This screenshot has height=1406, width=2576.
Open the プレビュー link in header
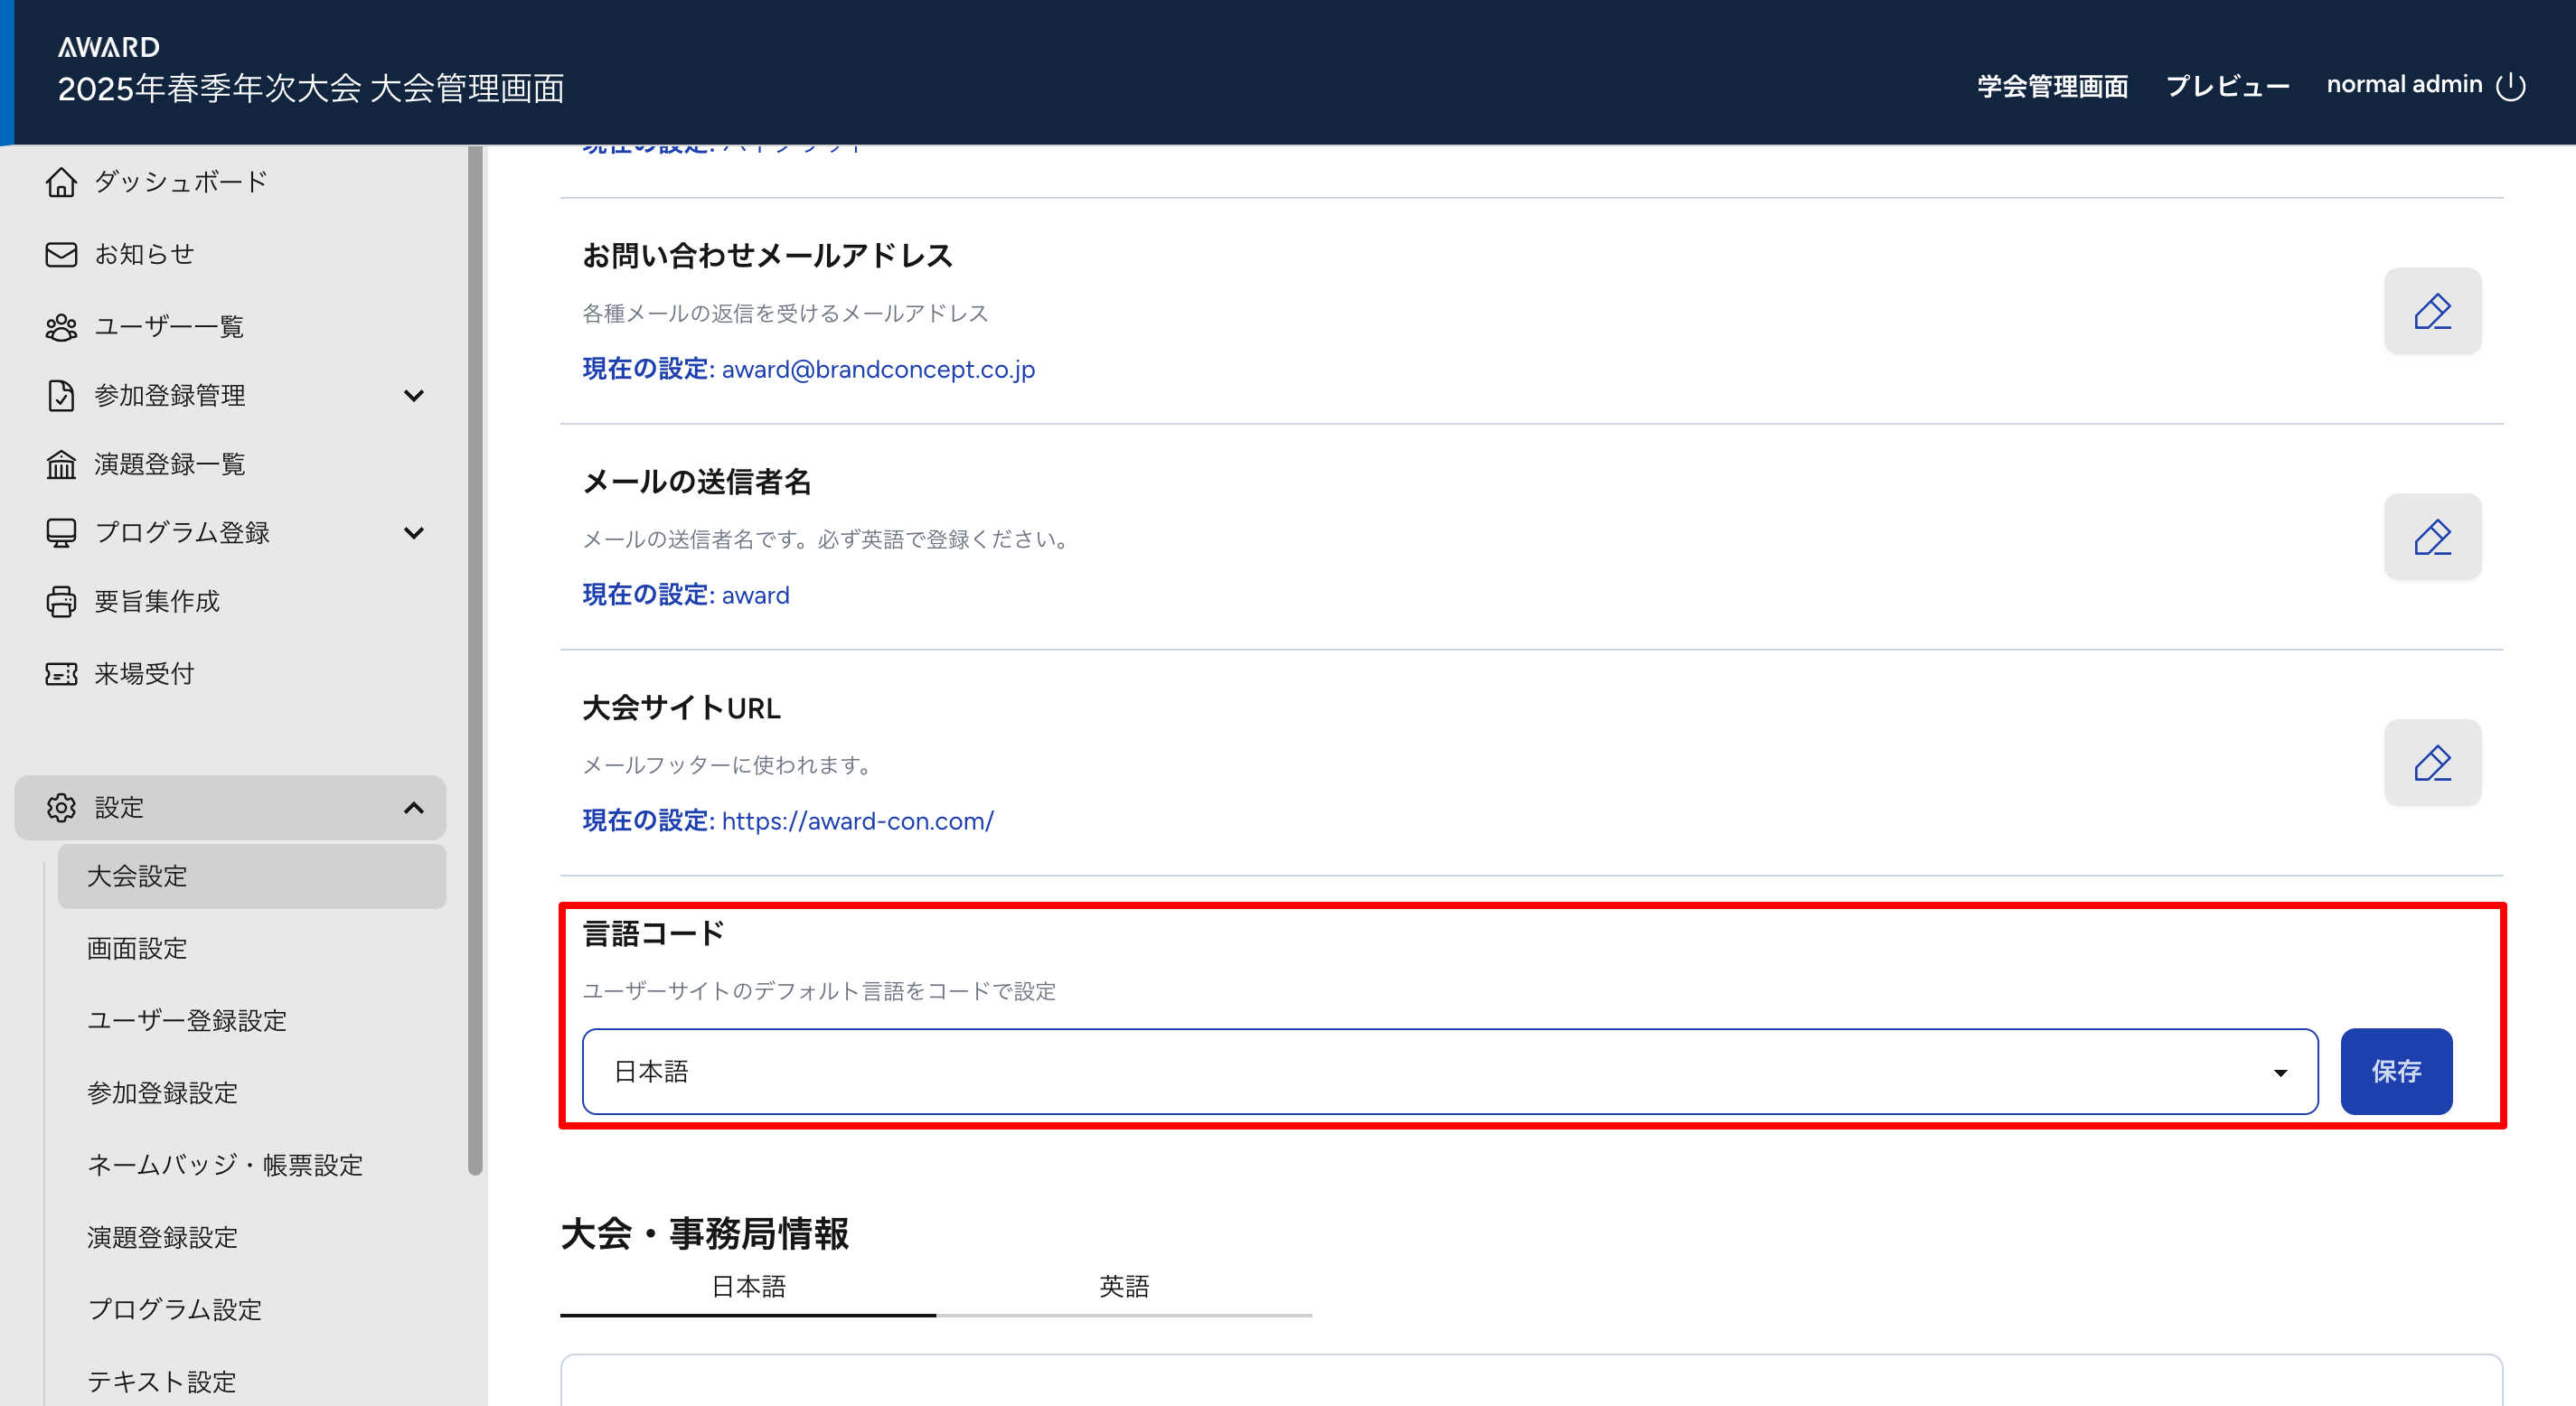2227,86
